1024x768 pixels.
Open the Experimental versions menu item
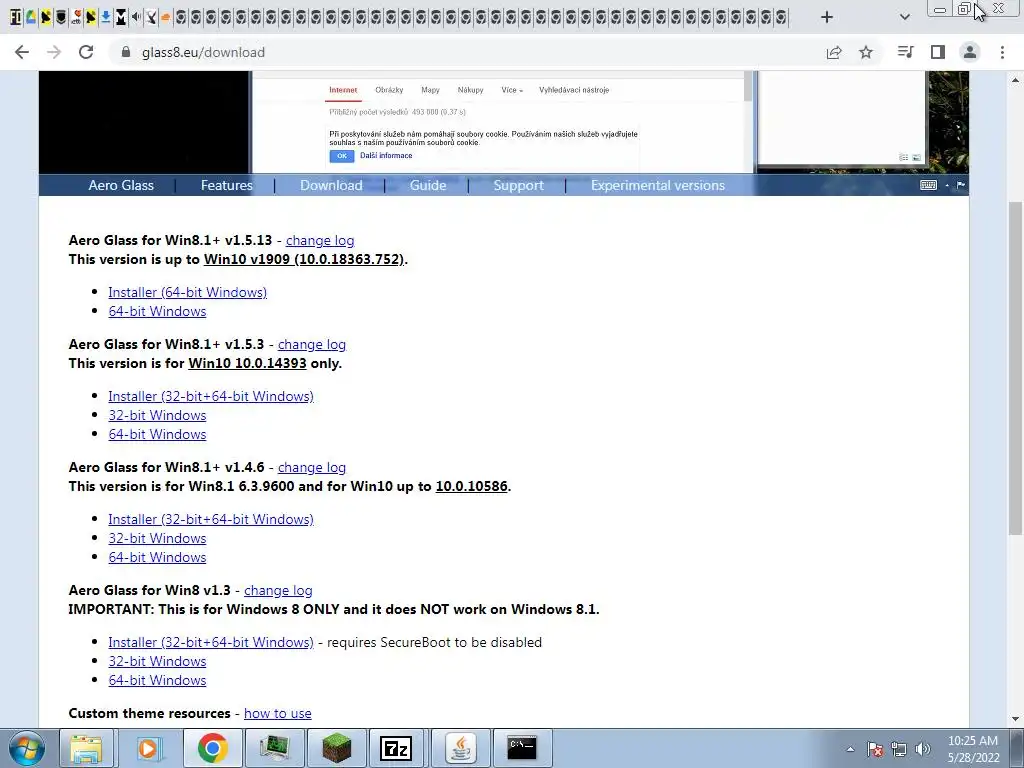pyautogui.click(x=658, y=185)
